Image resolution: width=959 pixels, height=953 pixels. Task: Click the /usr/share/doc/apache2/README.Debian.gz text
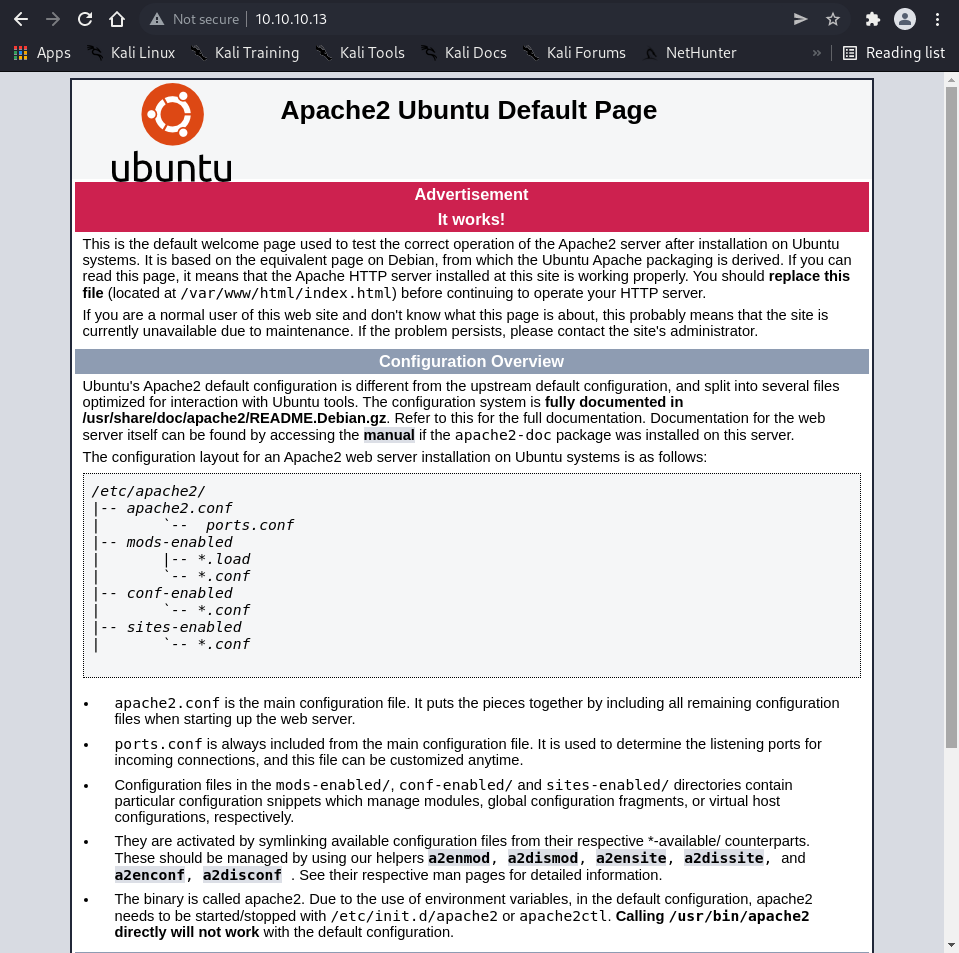coord(234,418)
